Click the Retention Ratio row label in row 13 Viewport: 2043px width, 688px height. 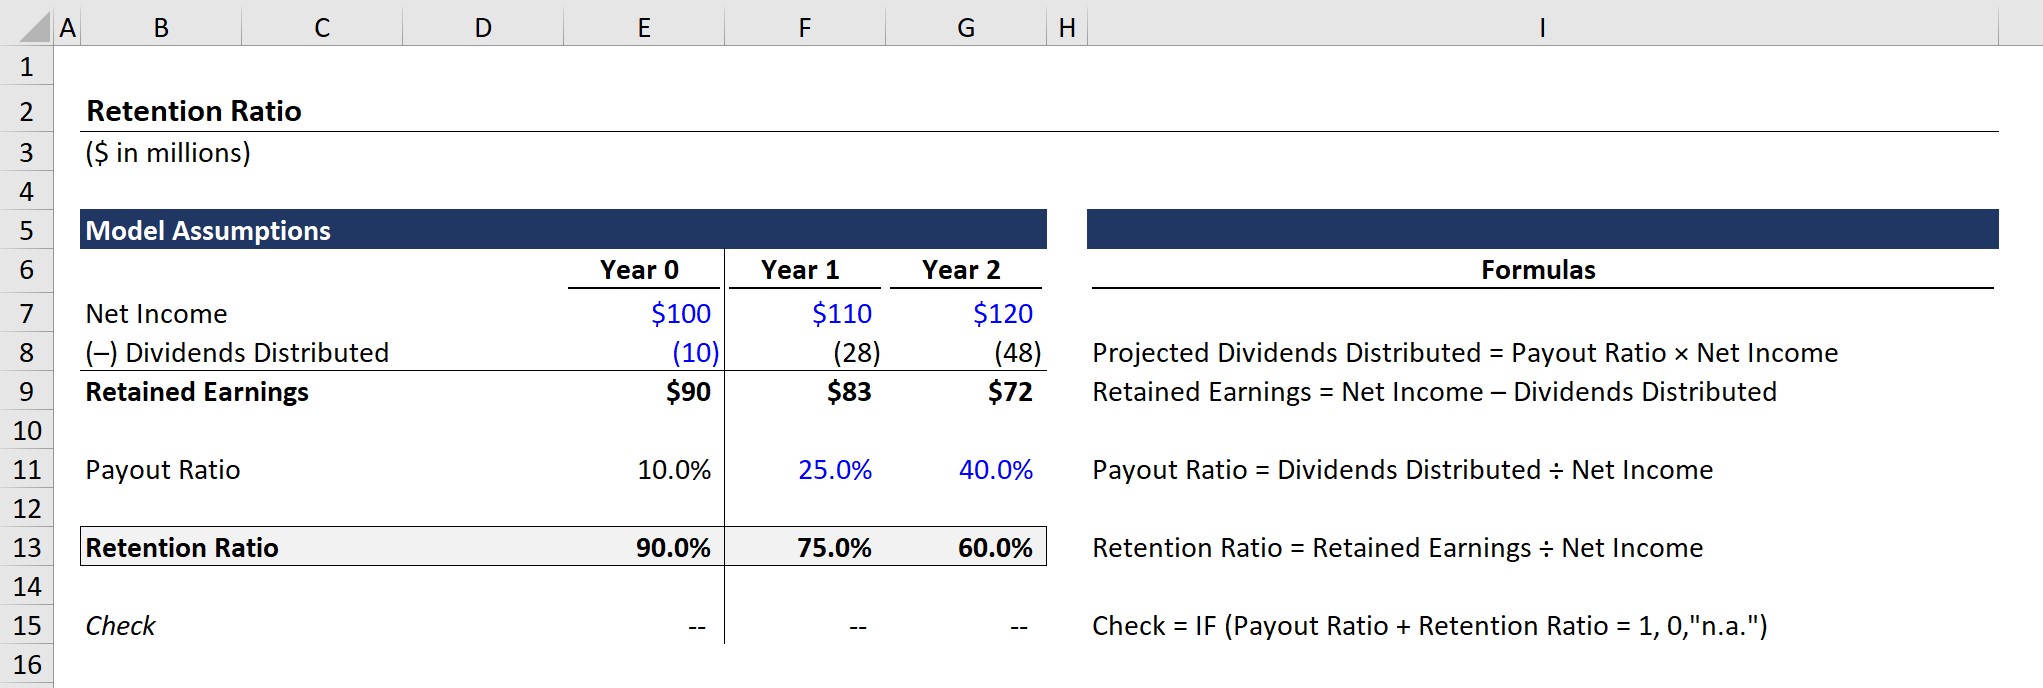(x=182, y=547)
